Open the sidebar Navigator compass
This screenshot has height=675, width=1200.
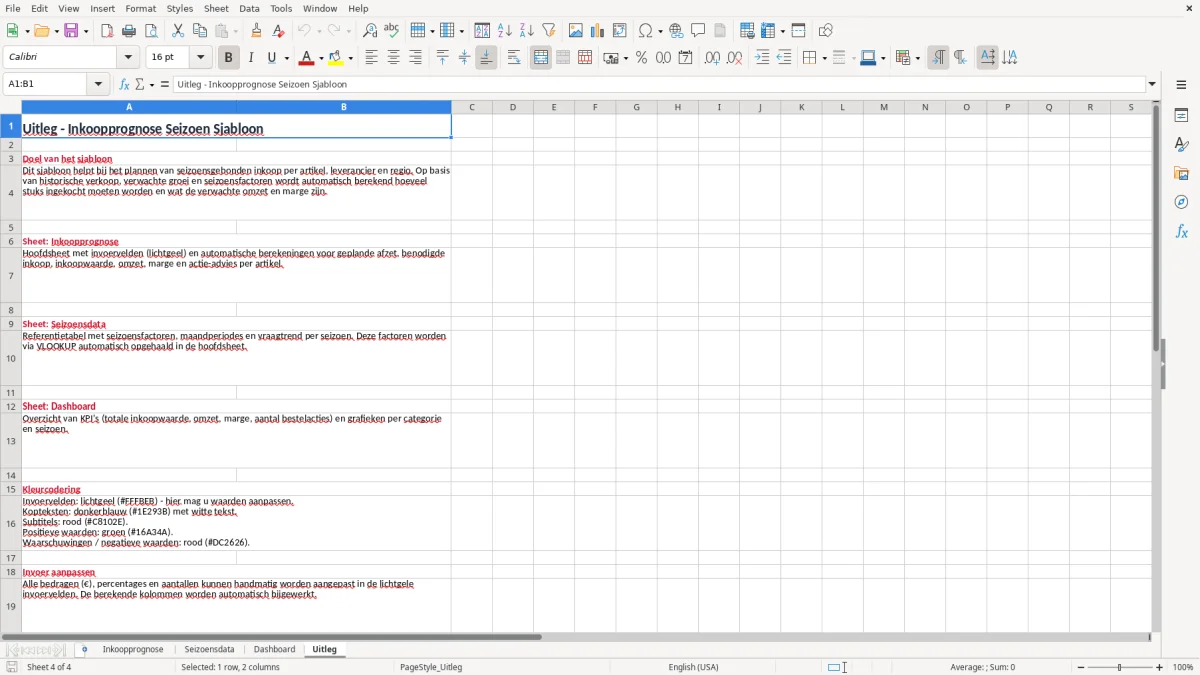pos(1181,202)
